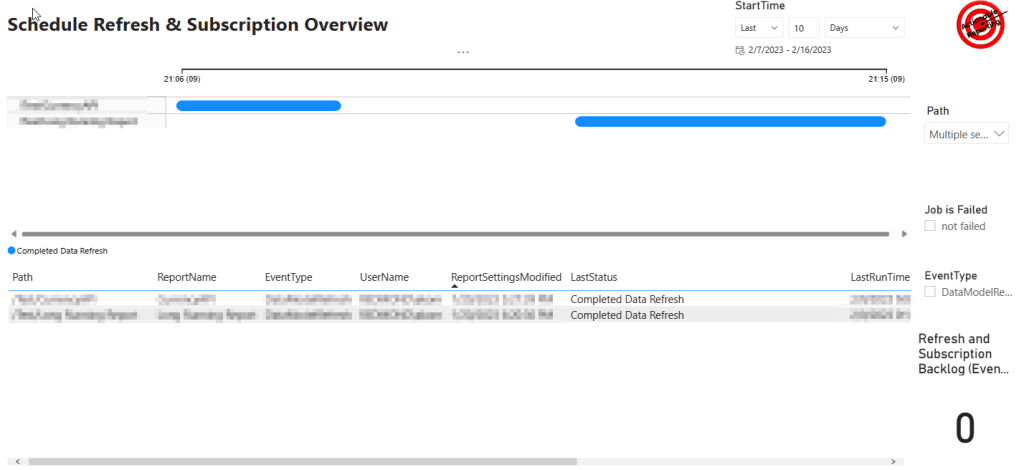Viewport: 1024px width, 470px height.
Task: Click the sort arrow above ReportSettingsModified
Action: tap(455, 287)
